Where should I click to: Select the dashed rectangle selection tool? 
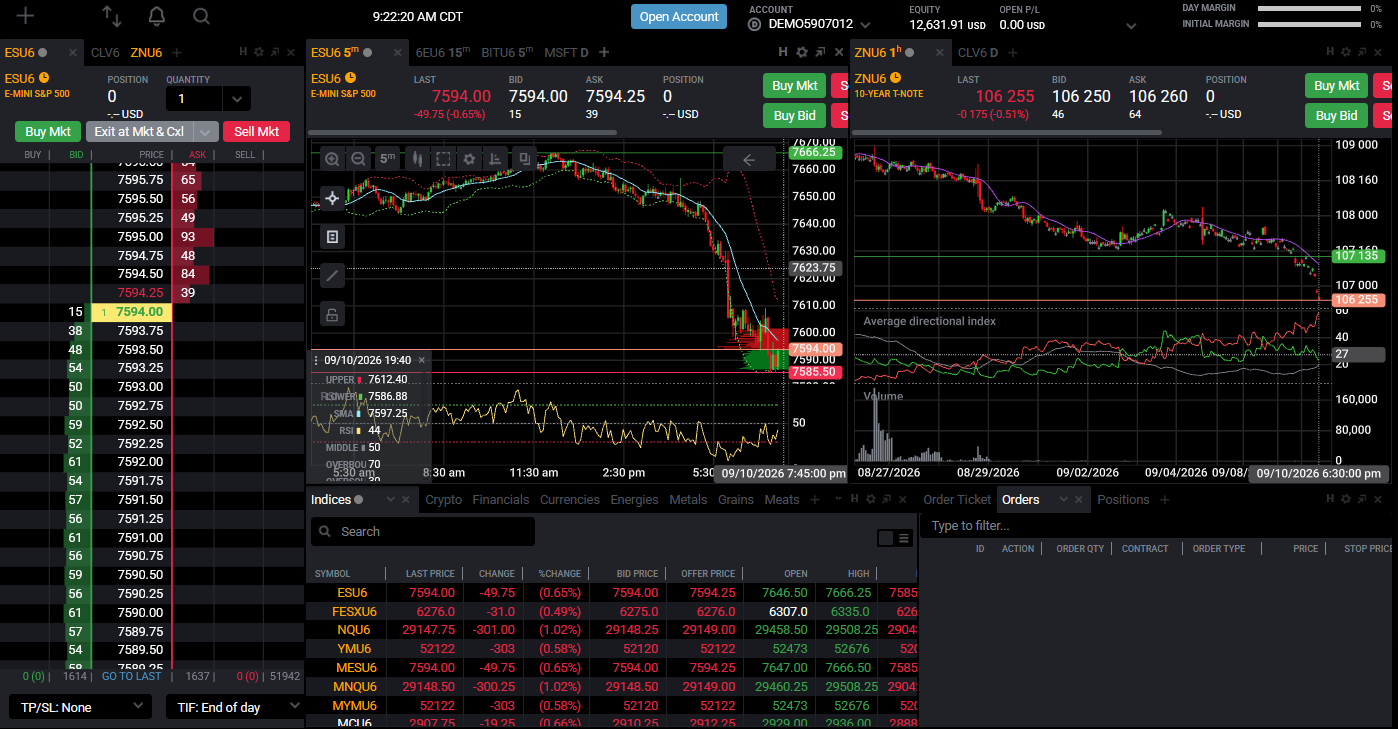pyautogui.click(x=443, y=159)
